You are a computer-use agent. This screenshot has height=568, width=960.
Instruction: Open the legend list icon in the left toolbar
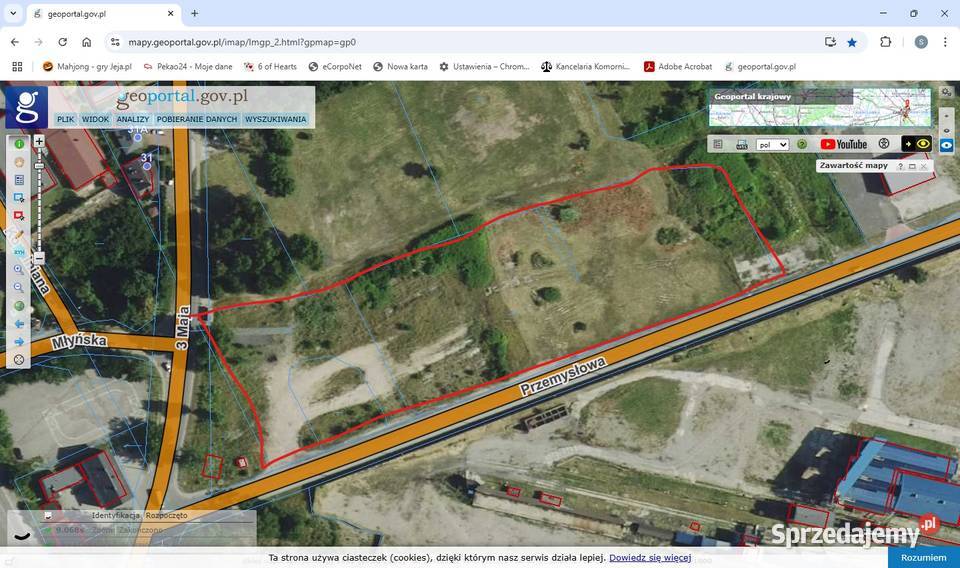(x=19, y=180)
